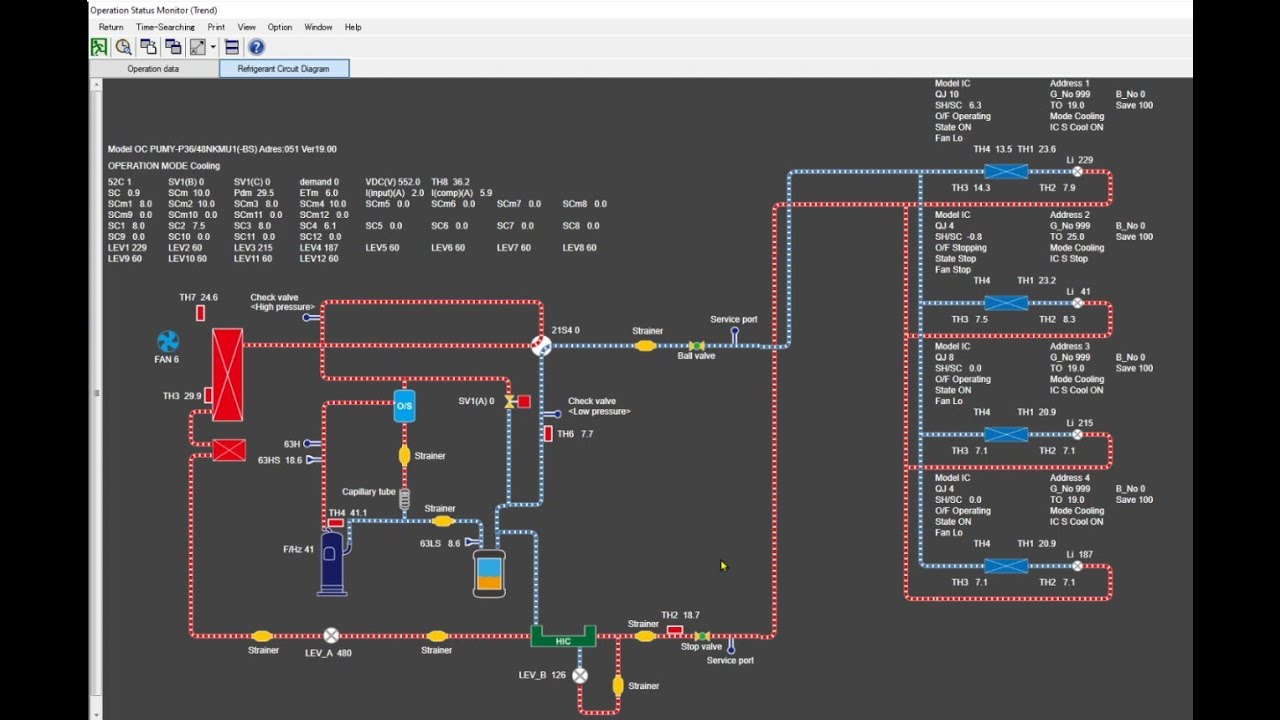
Task: Click the Address 2 O/F Stopping text
Action: 961,248
